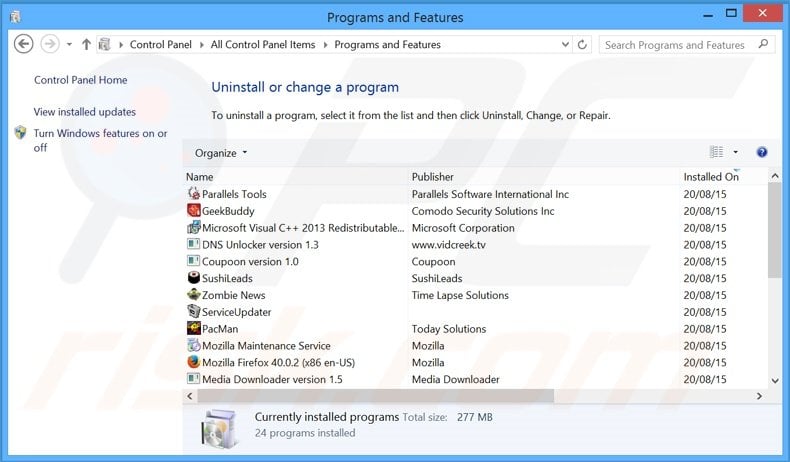Sort by the Publisher column header
The width and height of the screenshot is (790, 462).
tap(432, 177)
